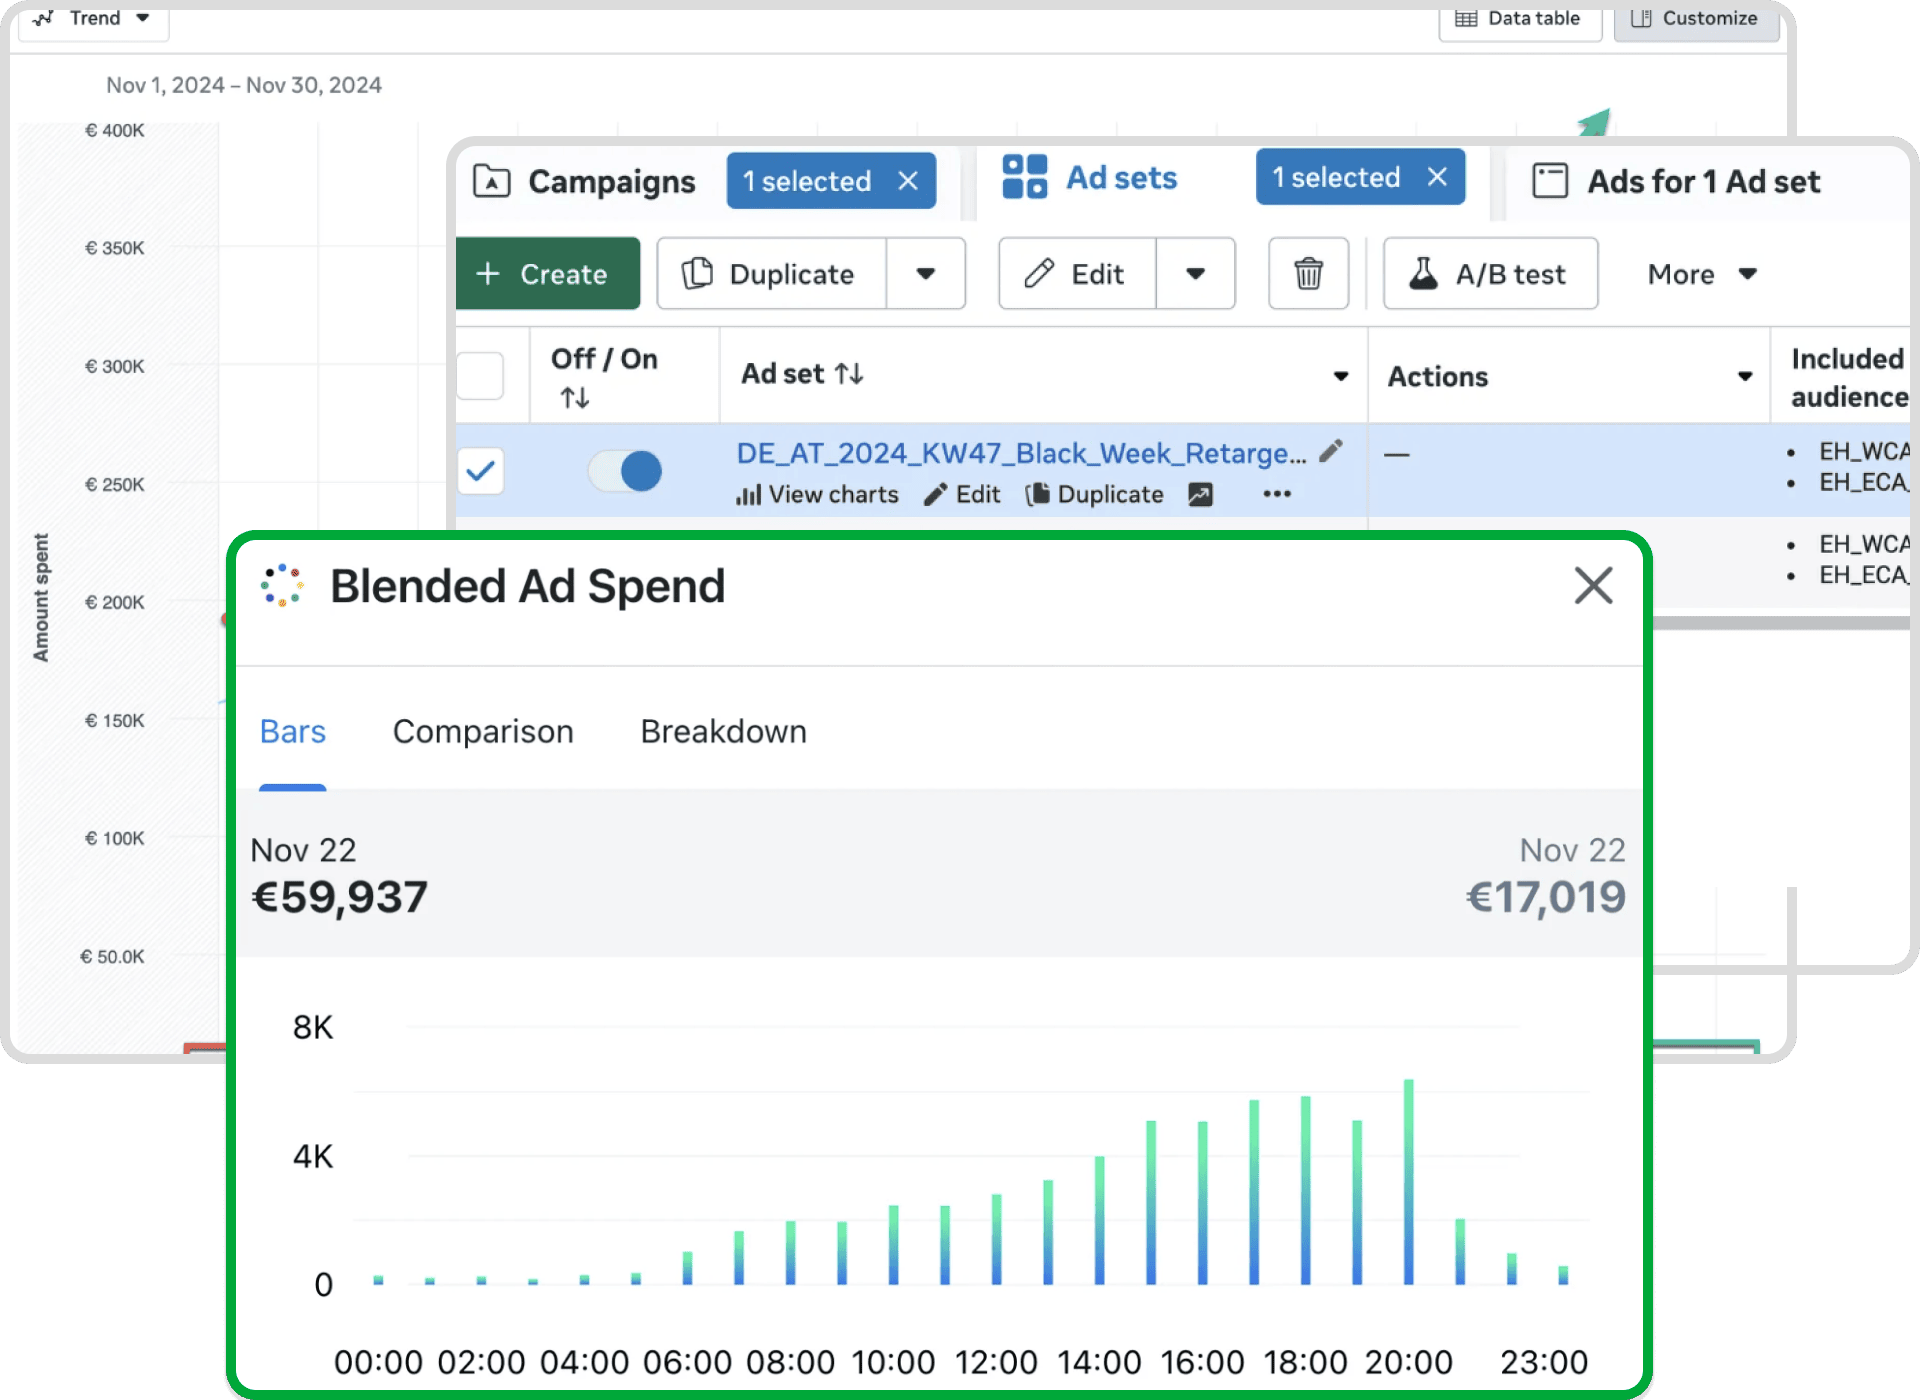Click the Edit toolbar button
Screen dimensions: 1920x1400
click(x=1077, y=274)
